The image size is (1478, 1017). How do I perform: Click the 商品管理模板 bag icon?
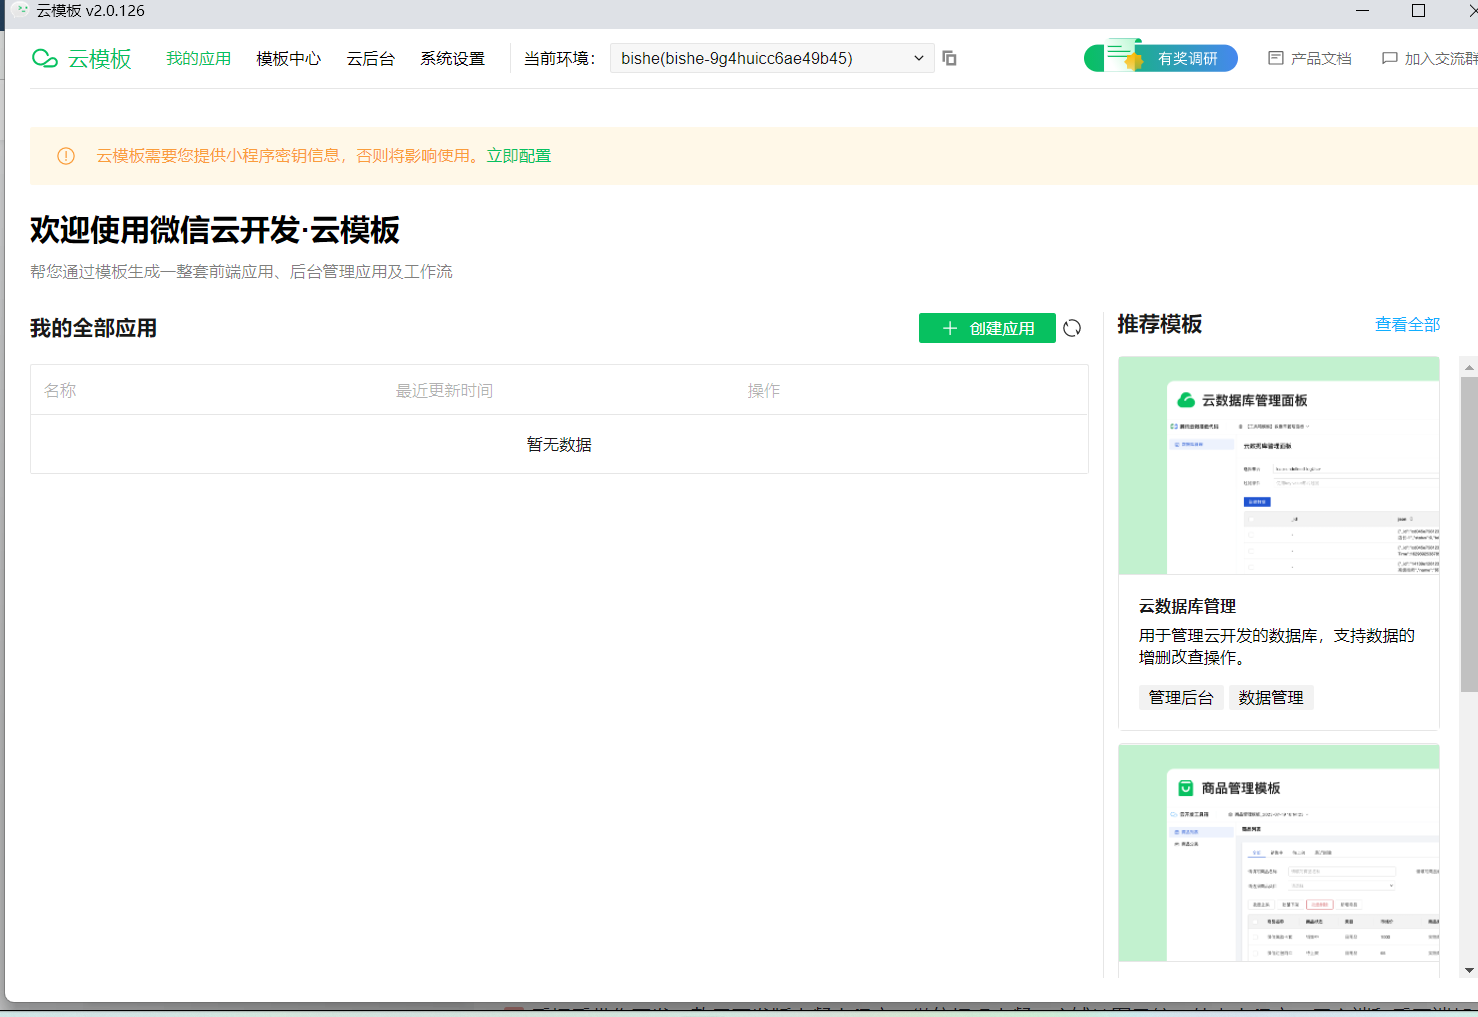click(1186, 788)
